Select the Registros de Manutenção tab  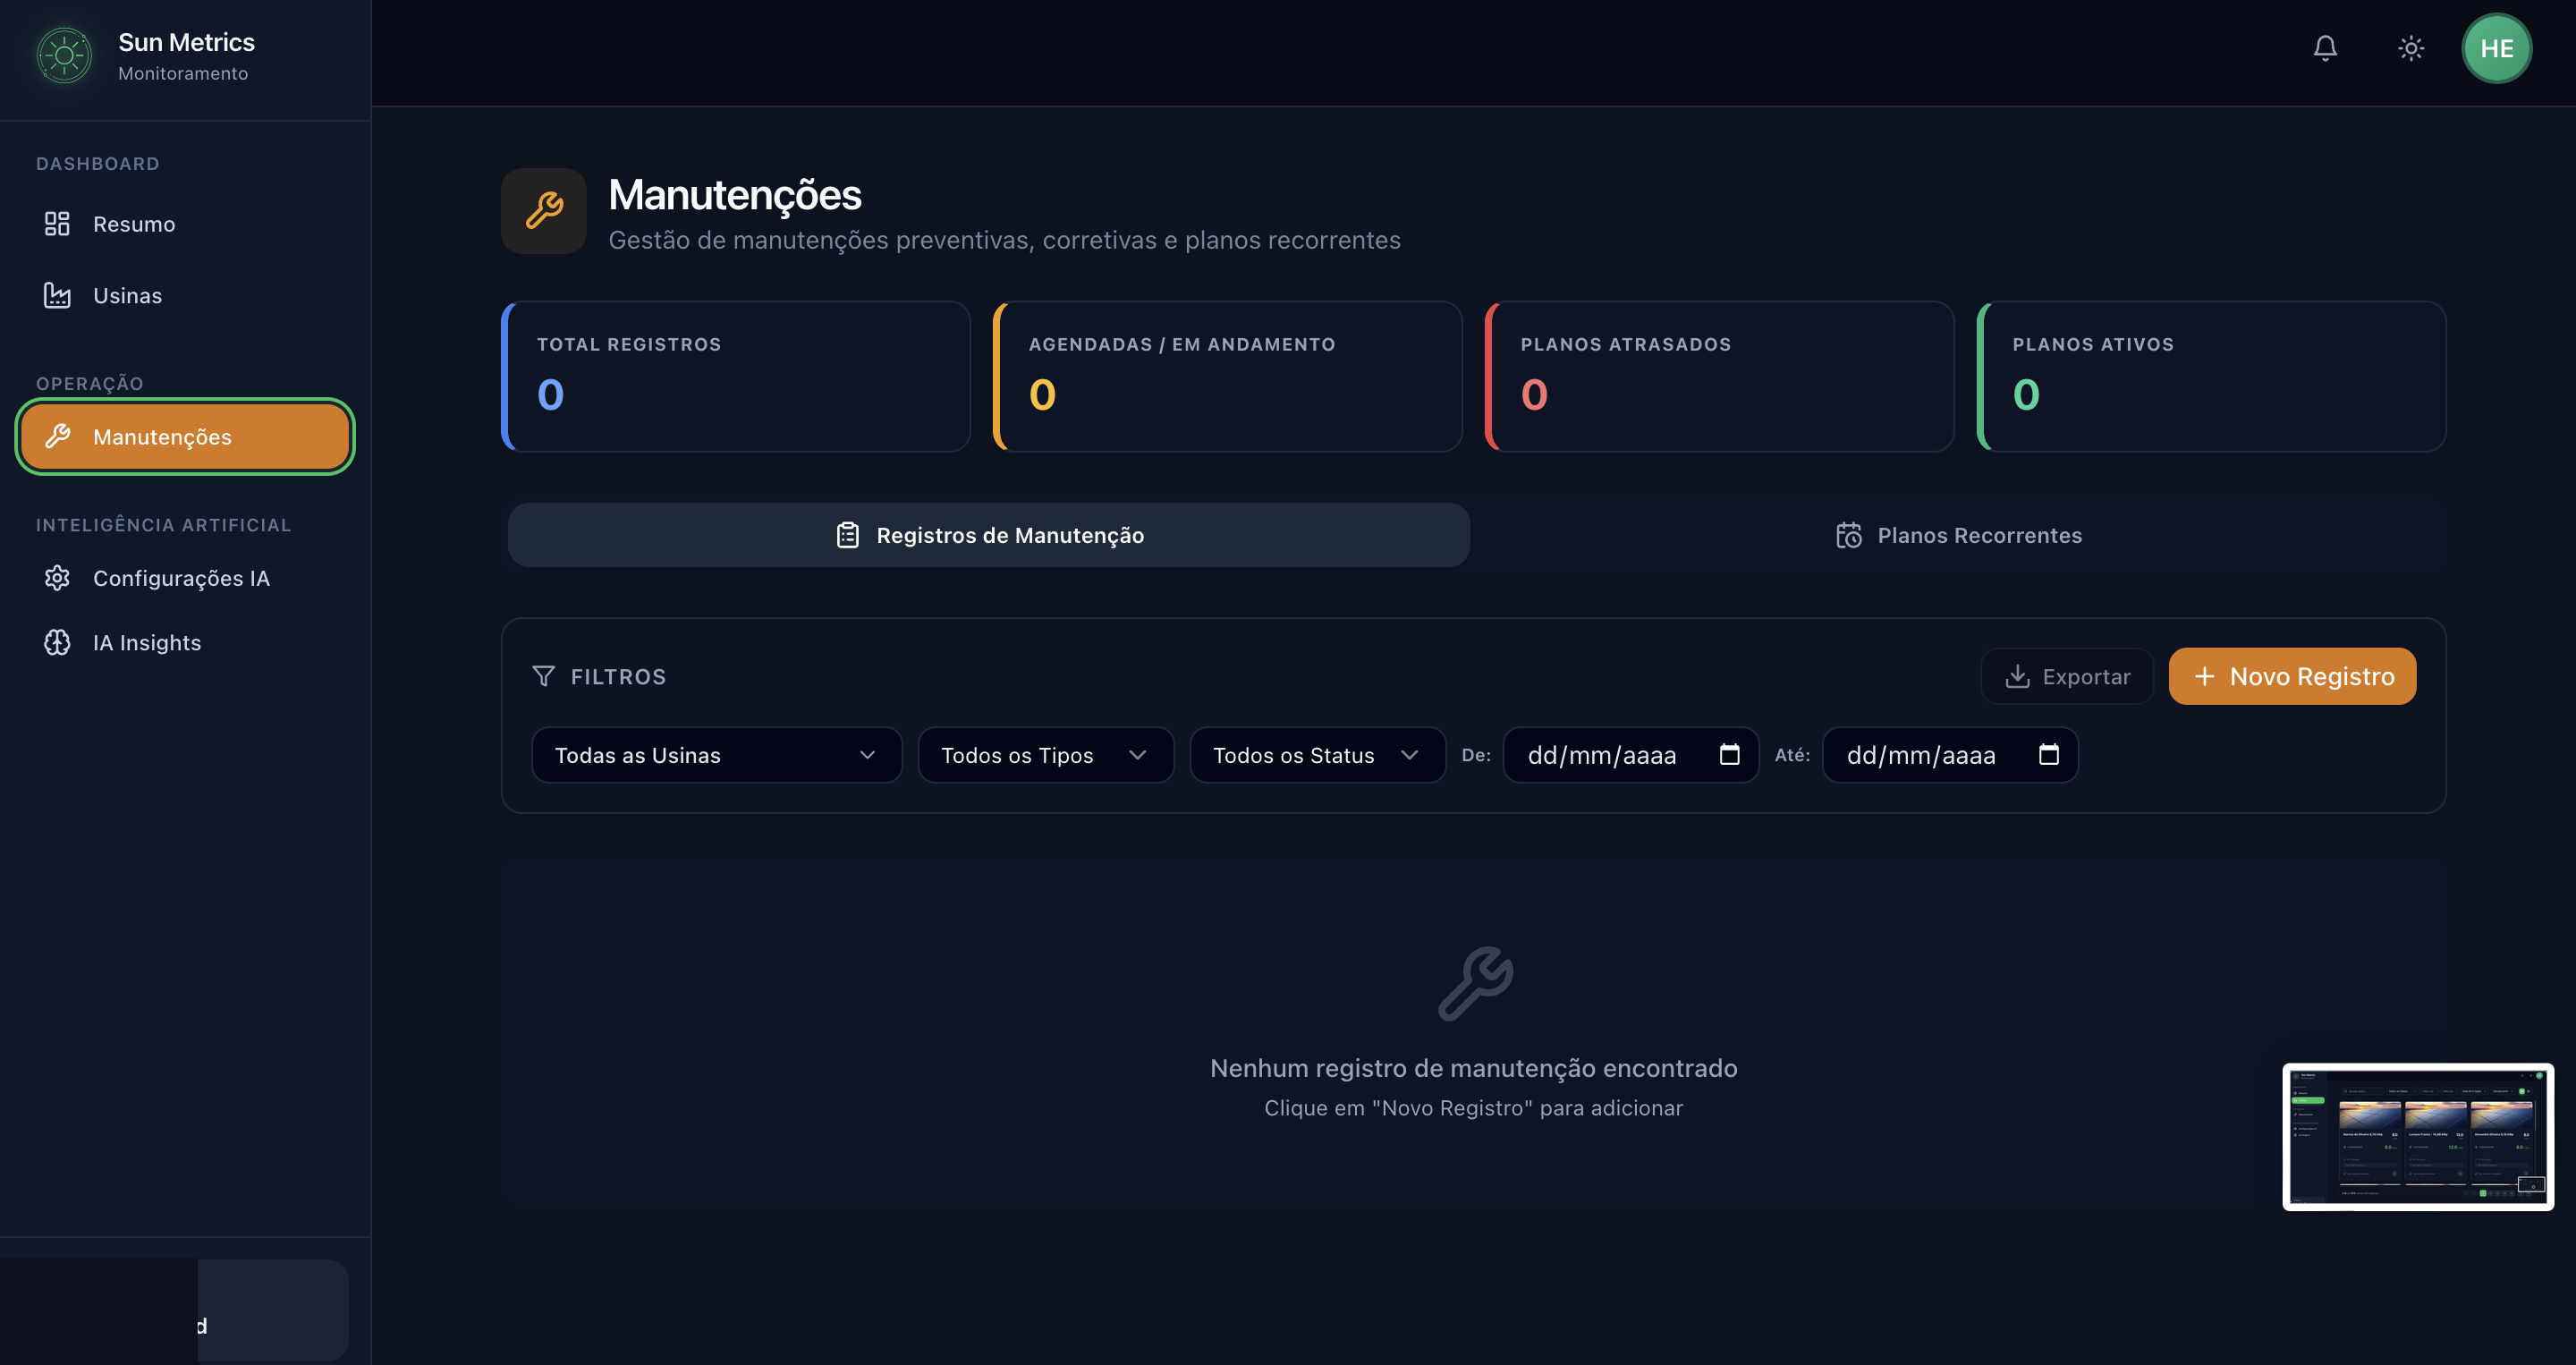[988, 535]
